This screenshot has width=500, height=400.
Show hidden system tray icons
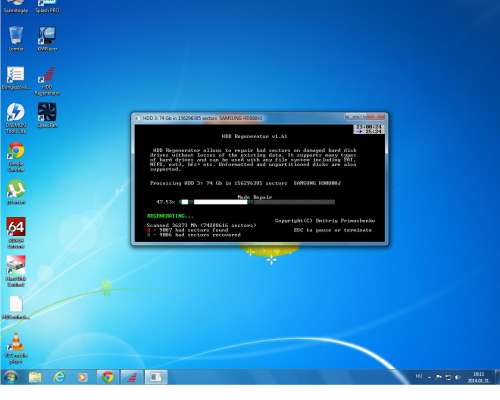pyautogui.click(x=429, y=377)
